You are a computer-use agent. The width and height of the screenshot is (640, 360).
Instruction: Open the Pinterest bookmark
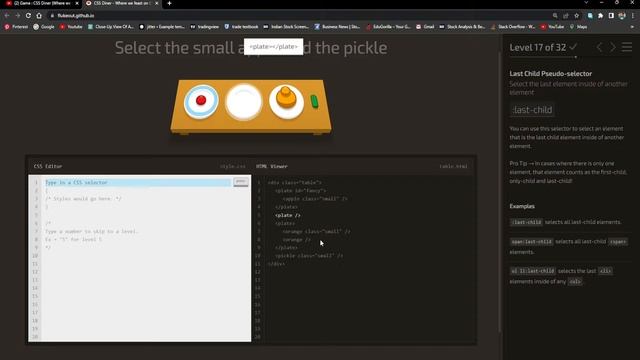pyautogui.click(x=16, y=27)
